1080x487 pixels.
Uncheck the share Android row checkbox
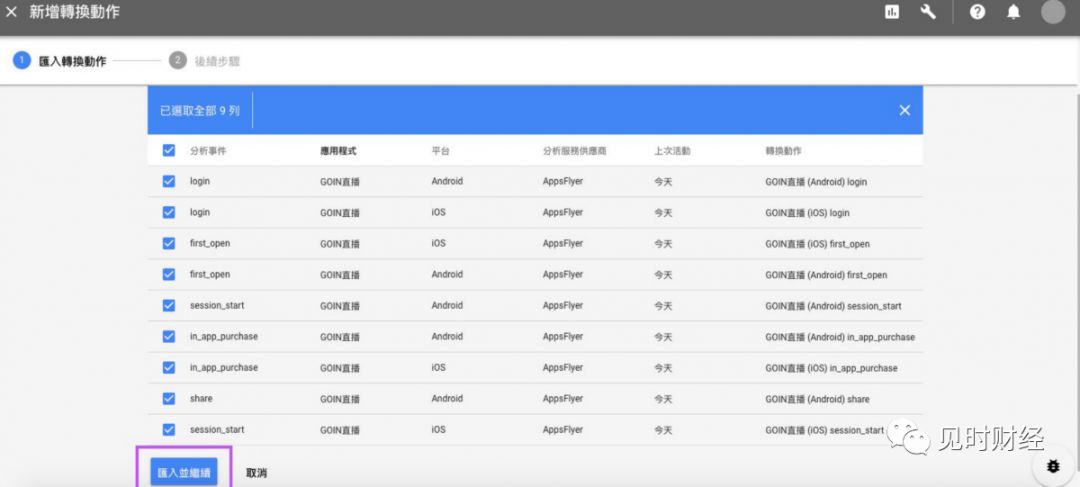click(x=169, y=398)
